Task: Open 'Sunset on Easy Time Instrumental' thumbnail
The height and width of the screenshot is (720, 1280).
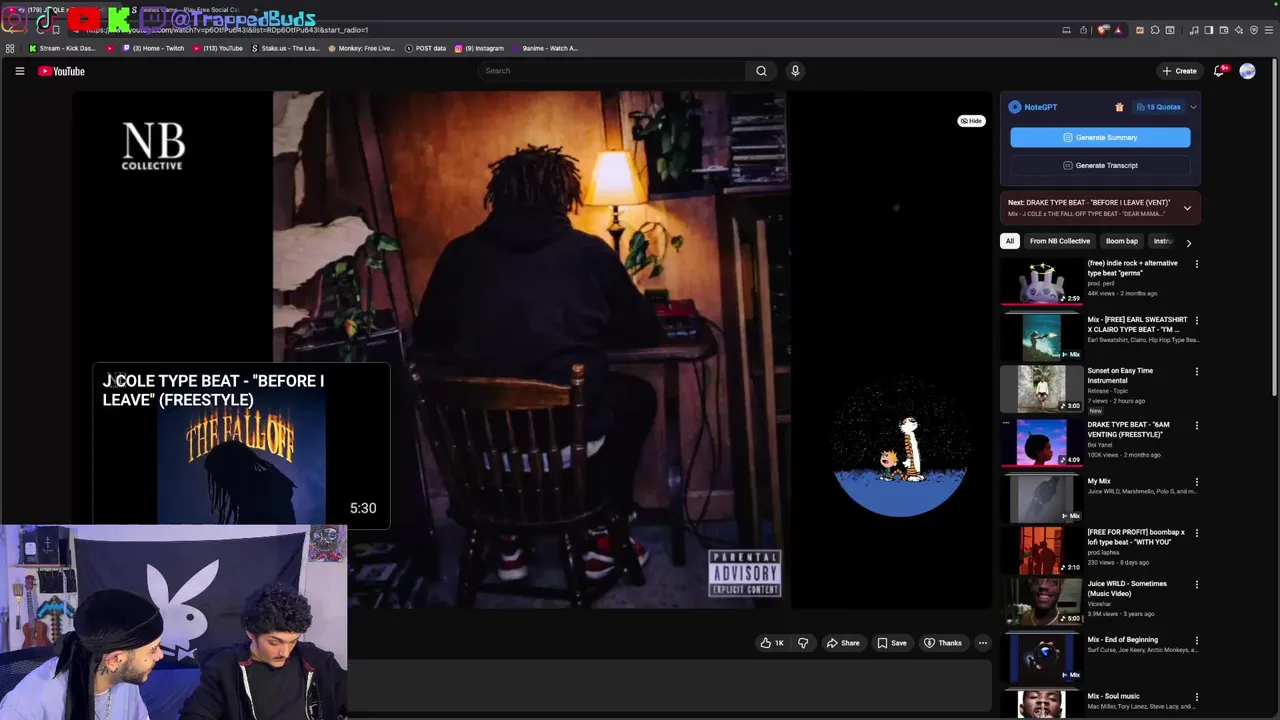Action: [x=1041, y=389]
